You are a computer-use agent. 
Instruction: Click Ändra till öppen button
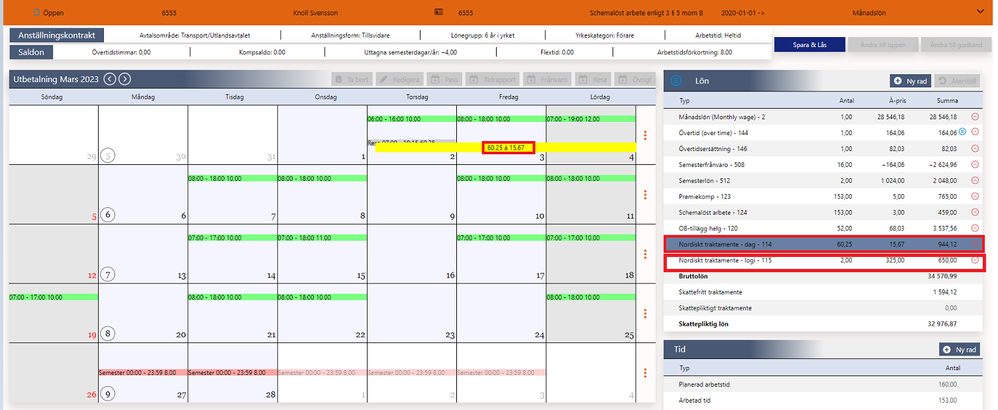pos(883,45)
